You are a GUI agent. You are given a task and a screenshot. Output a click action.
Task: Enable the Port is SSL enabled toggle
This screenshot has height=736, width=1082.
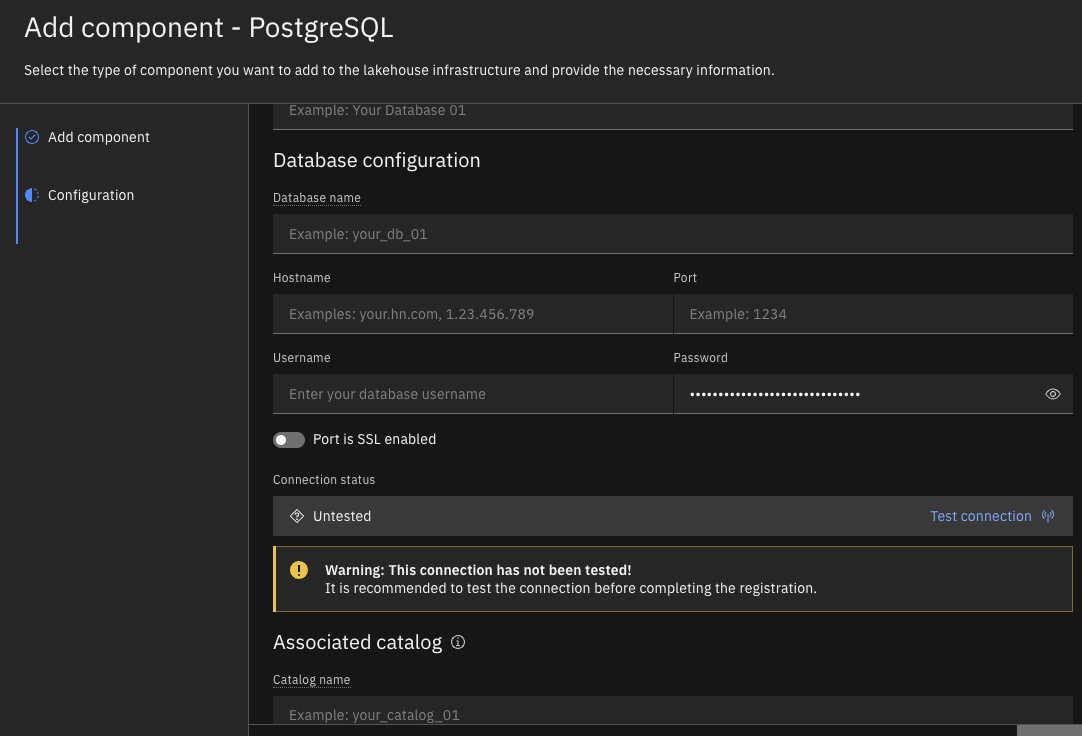(x=289, y=439)
